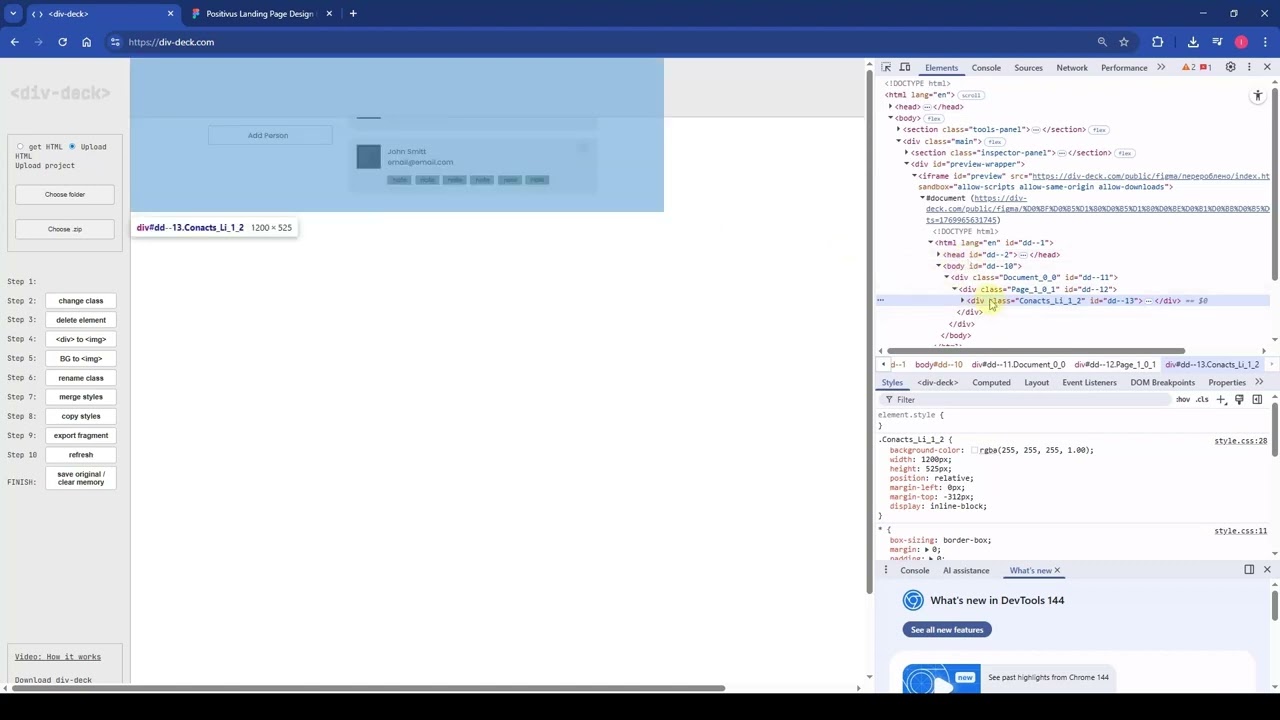Go back in browser history
Image resolution: width=1280 pixels, height=720 pixels.
pos(15,42)
